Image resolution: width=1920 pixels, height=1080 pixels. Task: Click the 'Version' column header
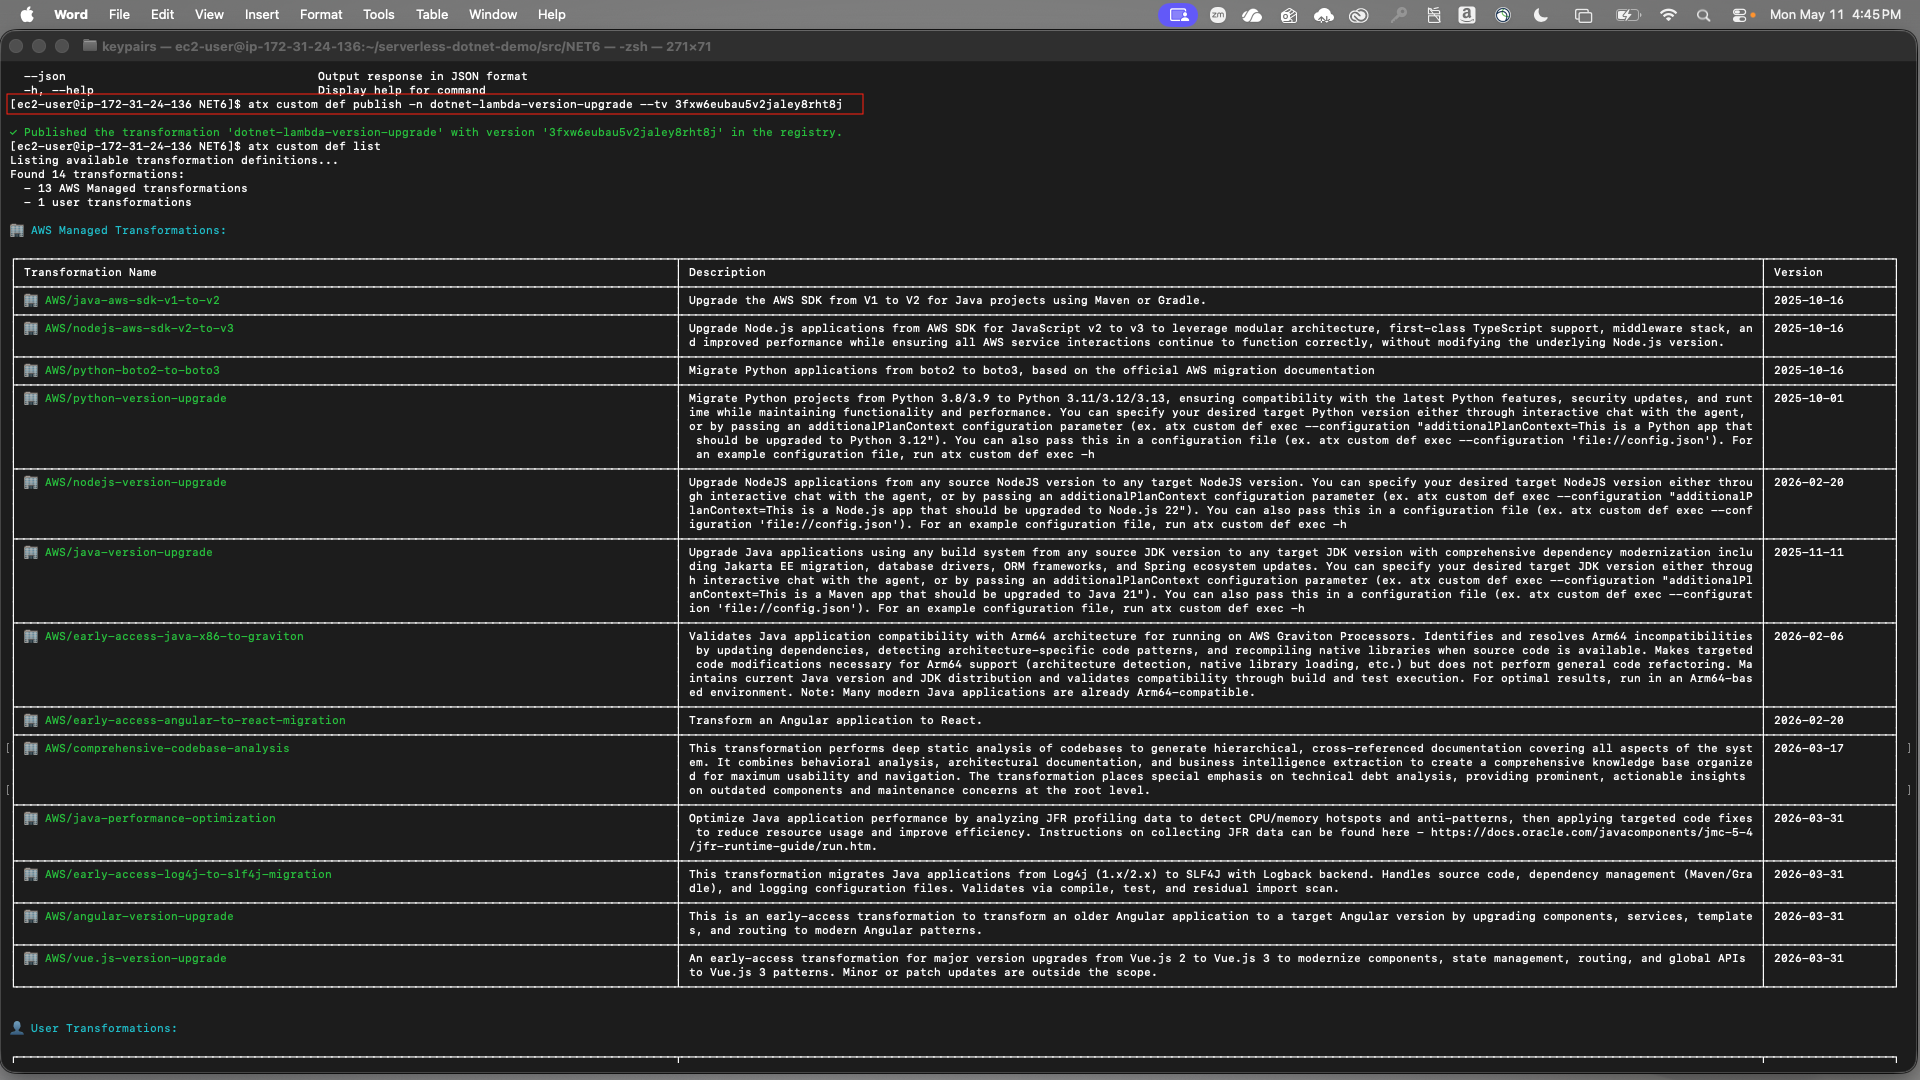coord(1798,272)
